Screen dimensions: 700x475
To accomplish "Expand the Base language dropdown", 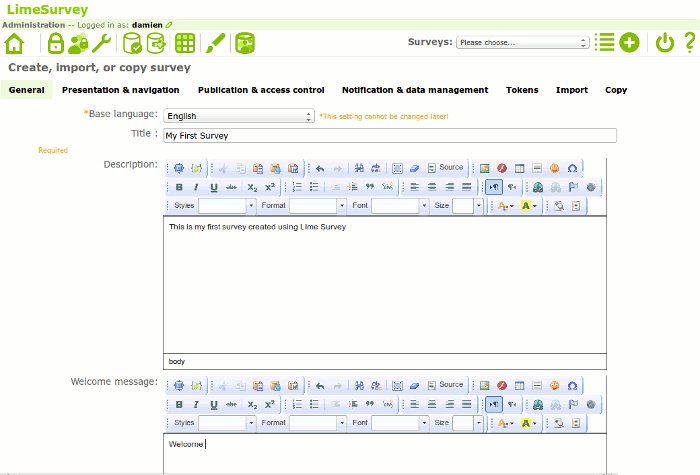I will click(239, 116).
